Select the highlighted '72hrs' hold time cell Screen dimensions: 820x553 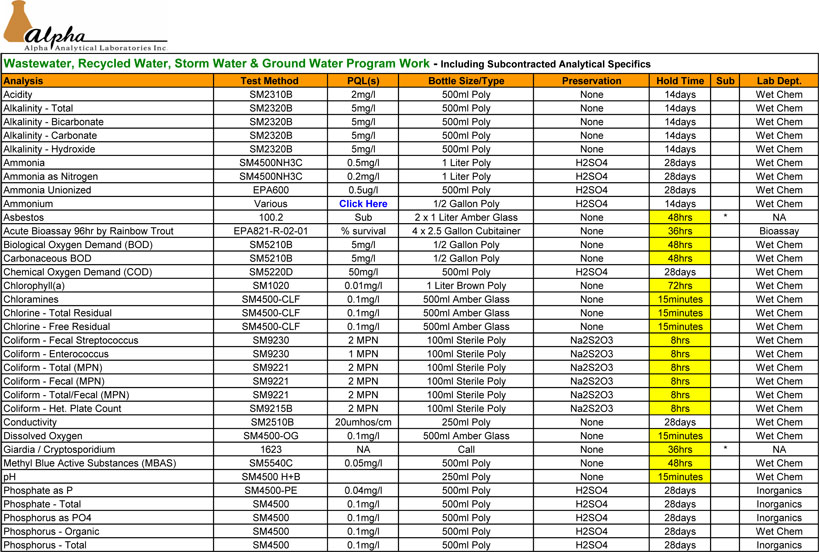(x=680, y=286)
